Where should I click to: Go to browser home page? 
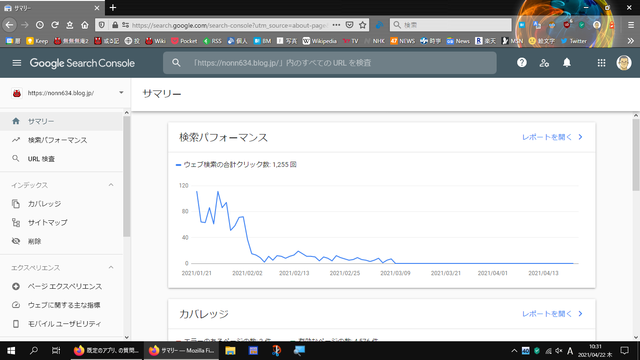(x=84, y=25)
